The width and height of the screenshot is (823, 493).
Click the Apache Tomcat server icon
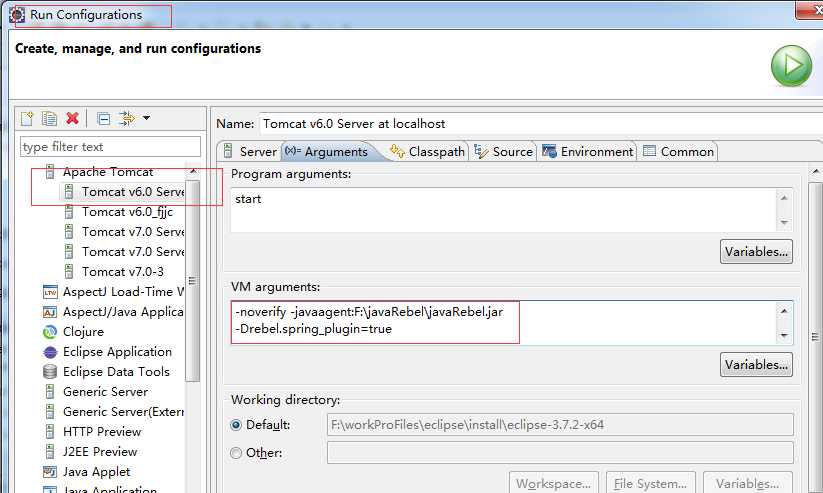coord(50,172)
